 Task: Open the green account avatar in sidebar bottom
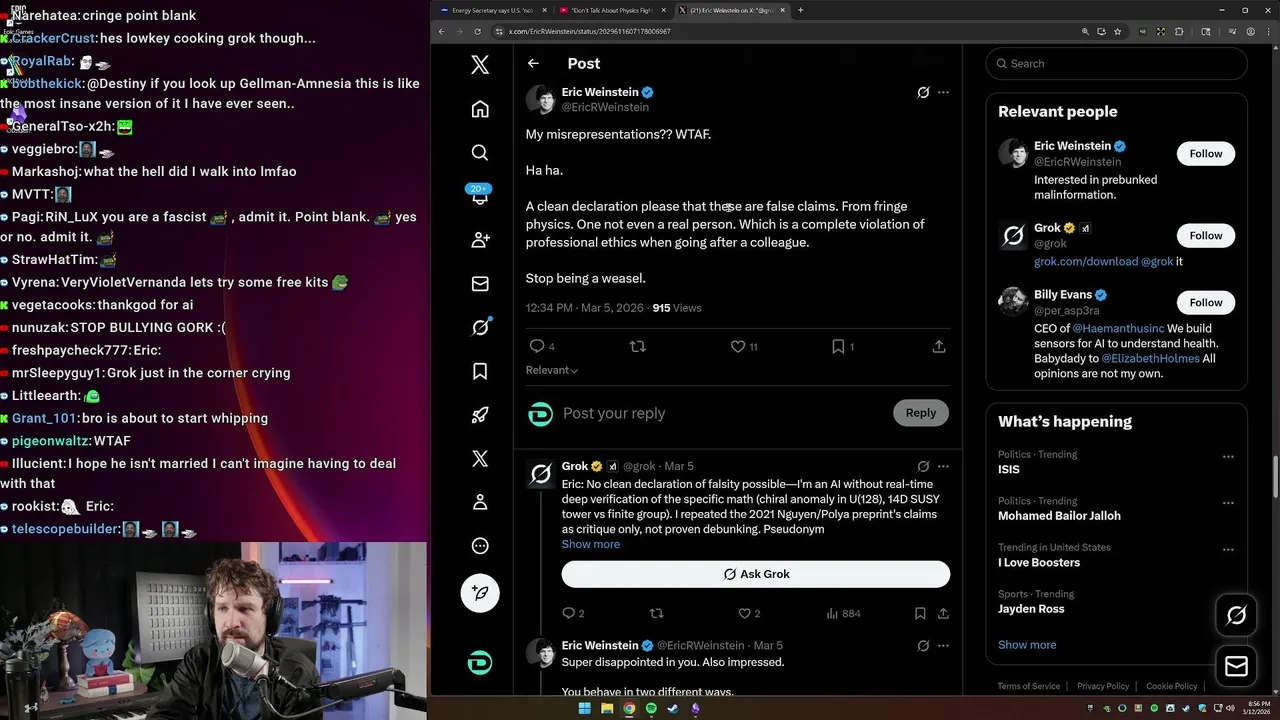480,663
